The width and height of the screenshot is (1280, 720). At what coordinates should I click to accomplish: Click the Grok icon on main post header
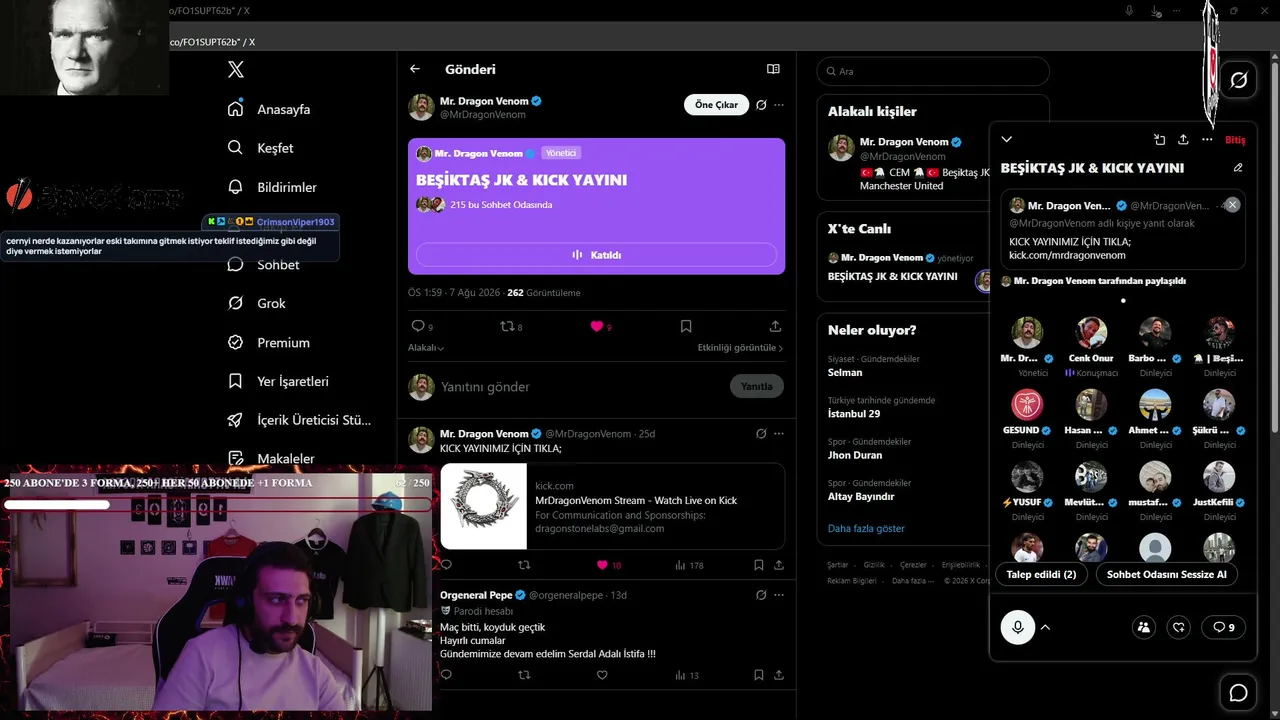coord(761,105)
